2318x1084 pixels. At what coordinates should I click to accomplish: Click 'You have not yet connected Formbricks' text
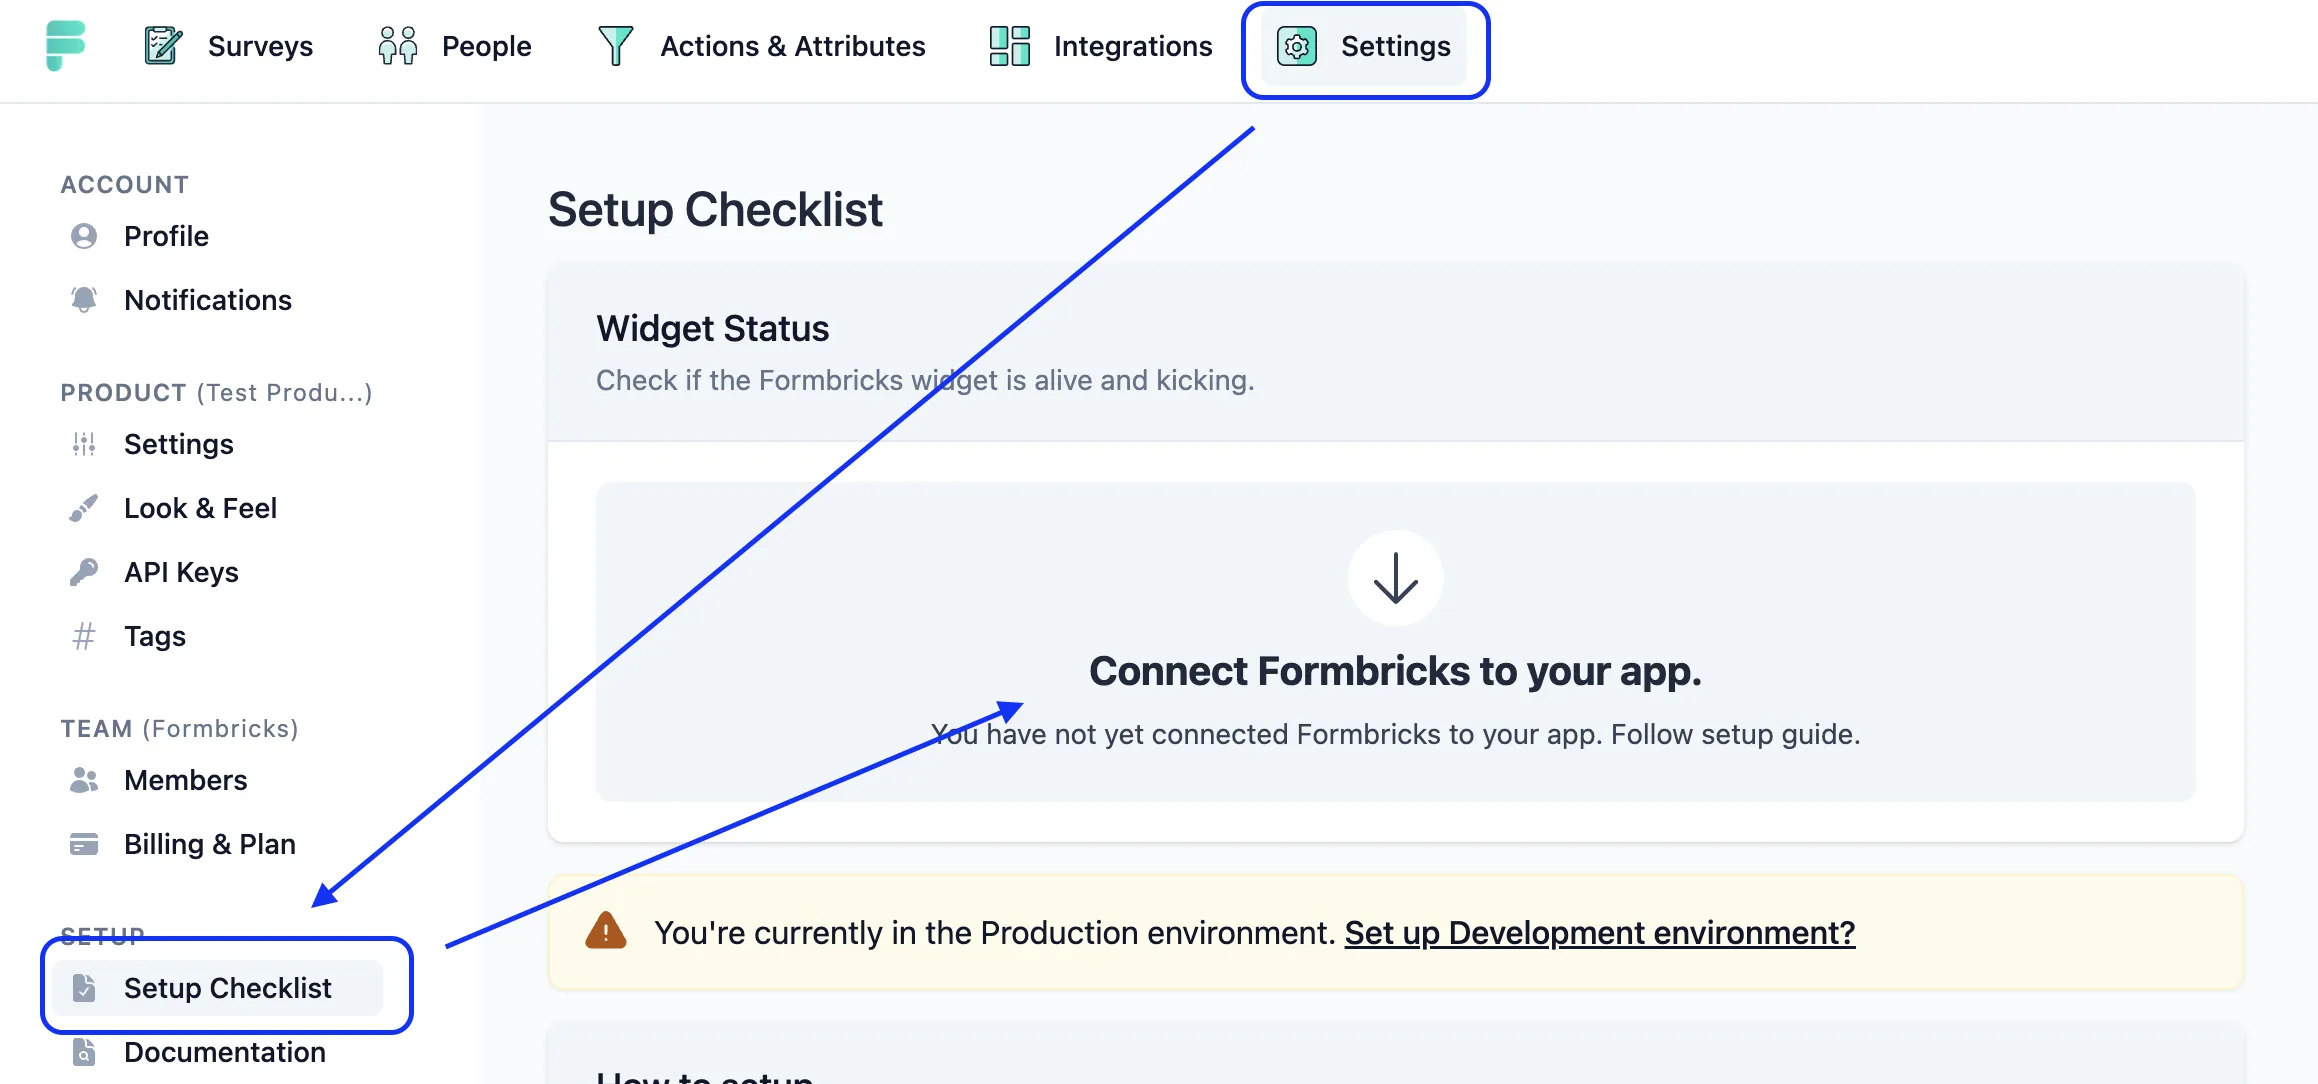[1395, 734]
